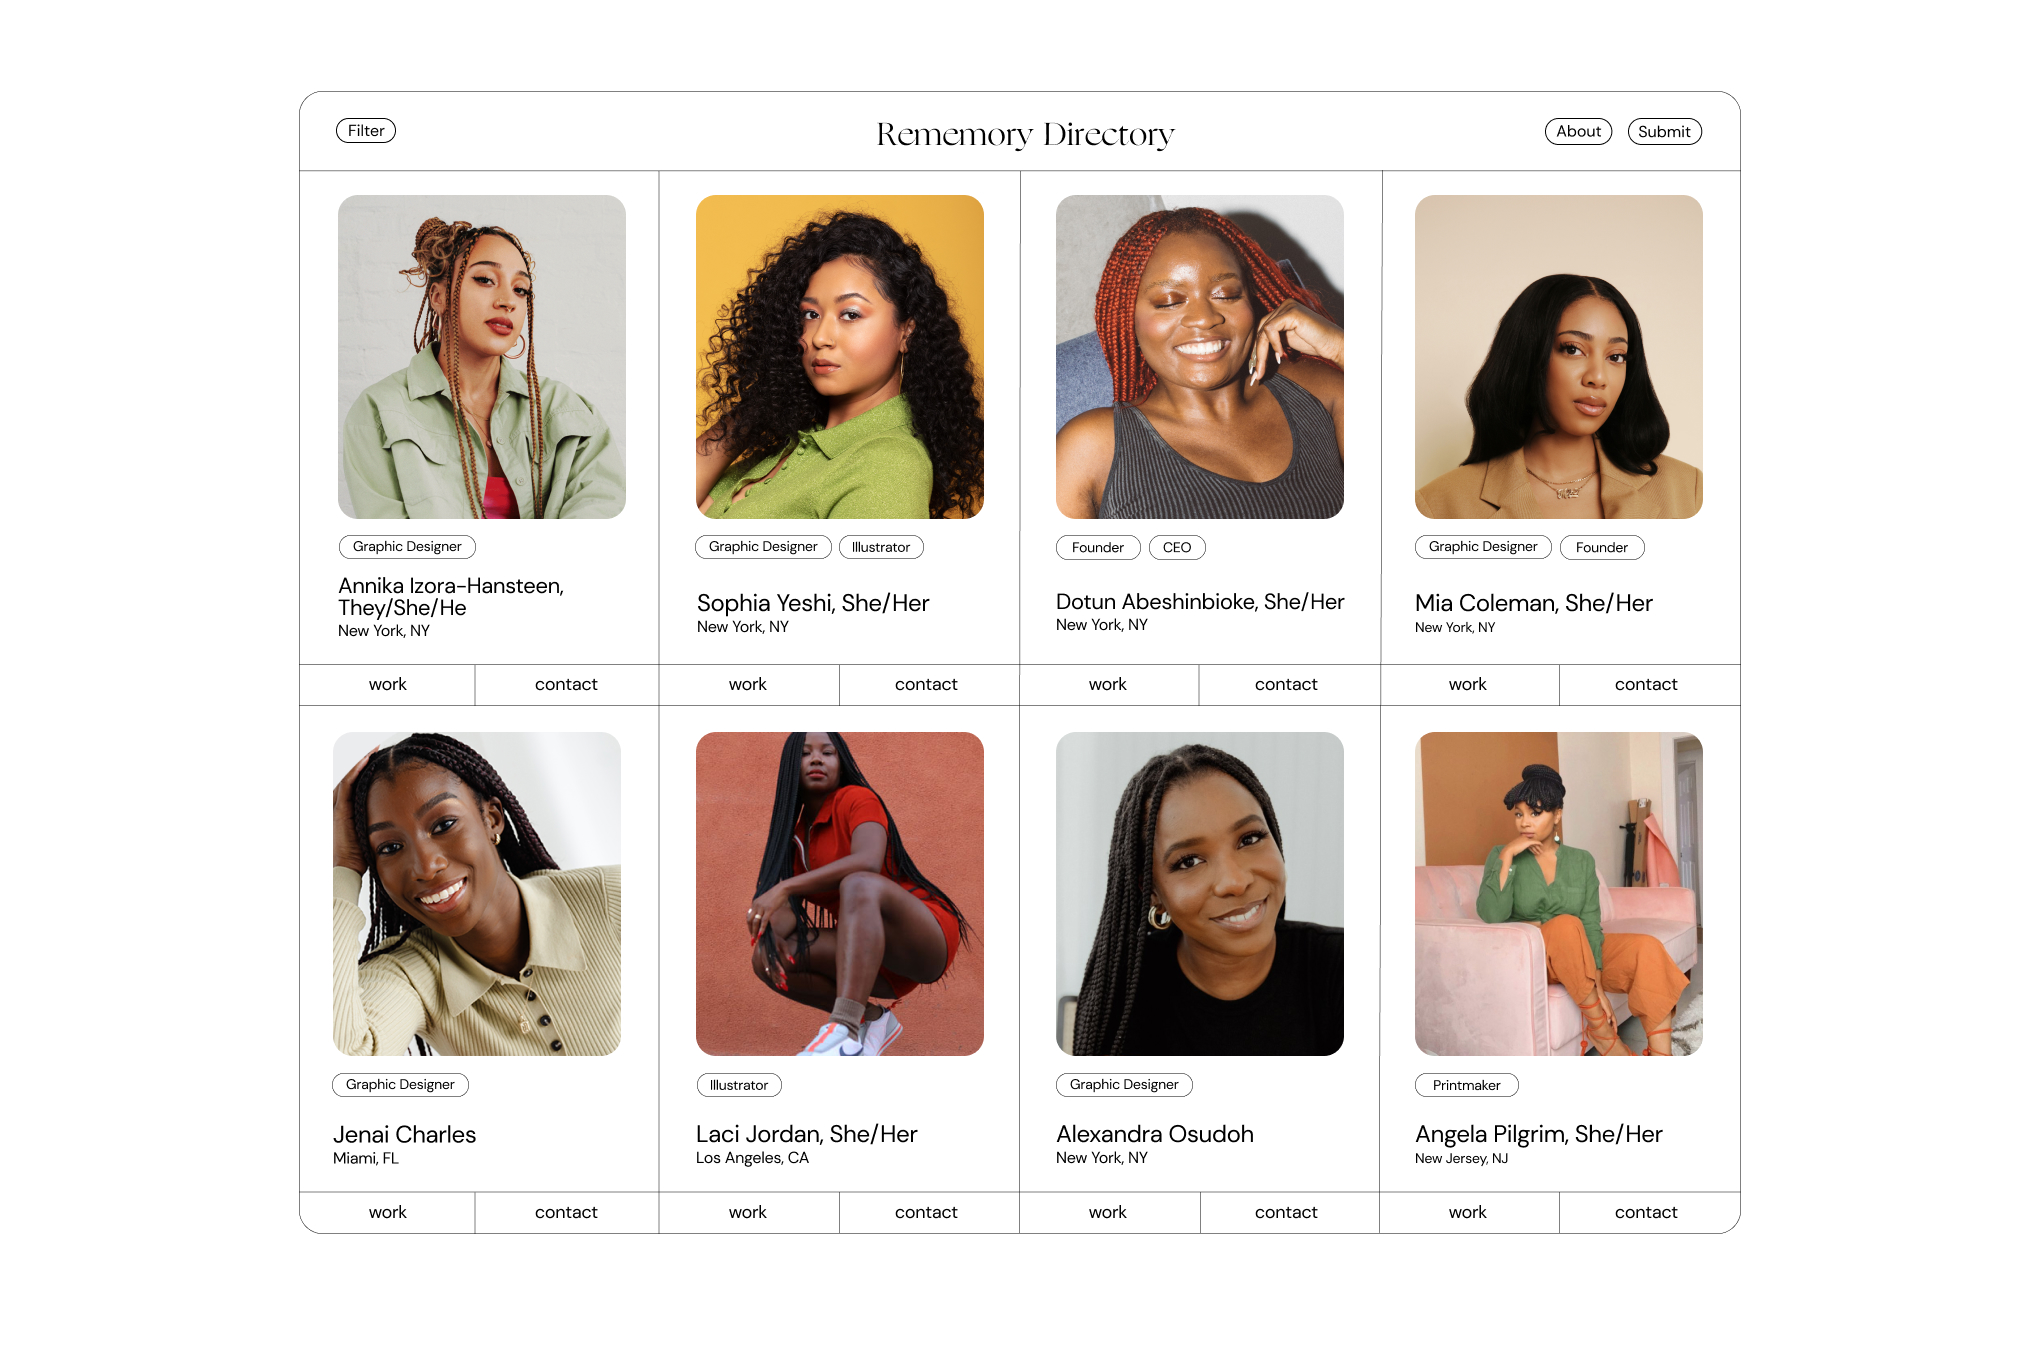The image size is (2027, 1361).
Task: Open the Filter button
Action: (x=366, y=131)
